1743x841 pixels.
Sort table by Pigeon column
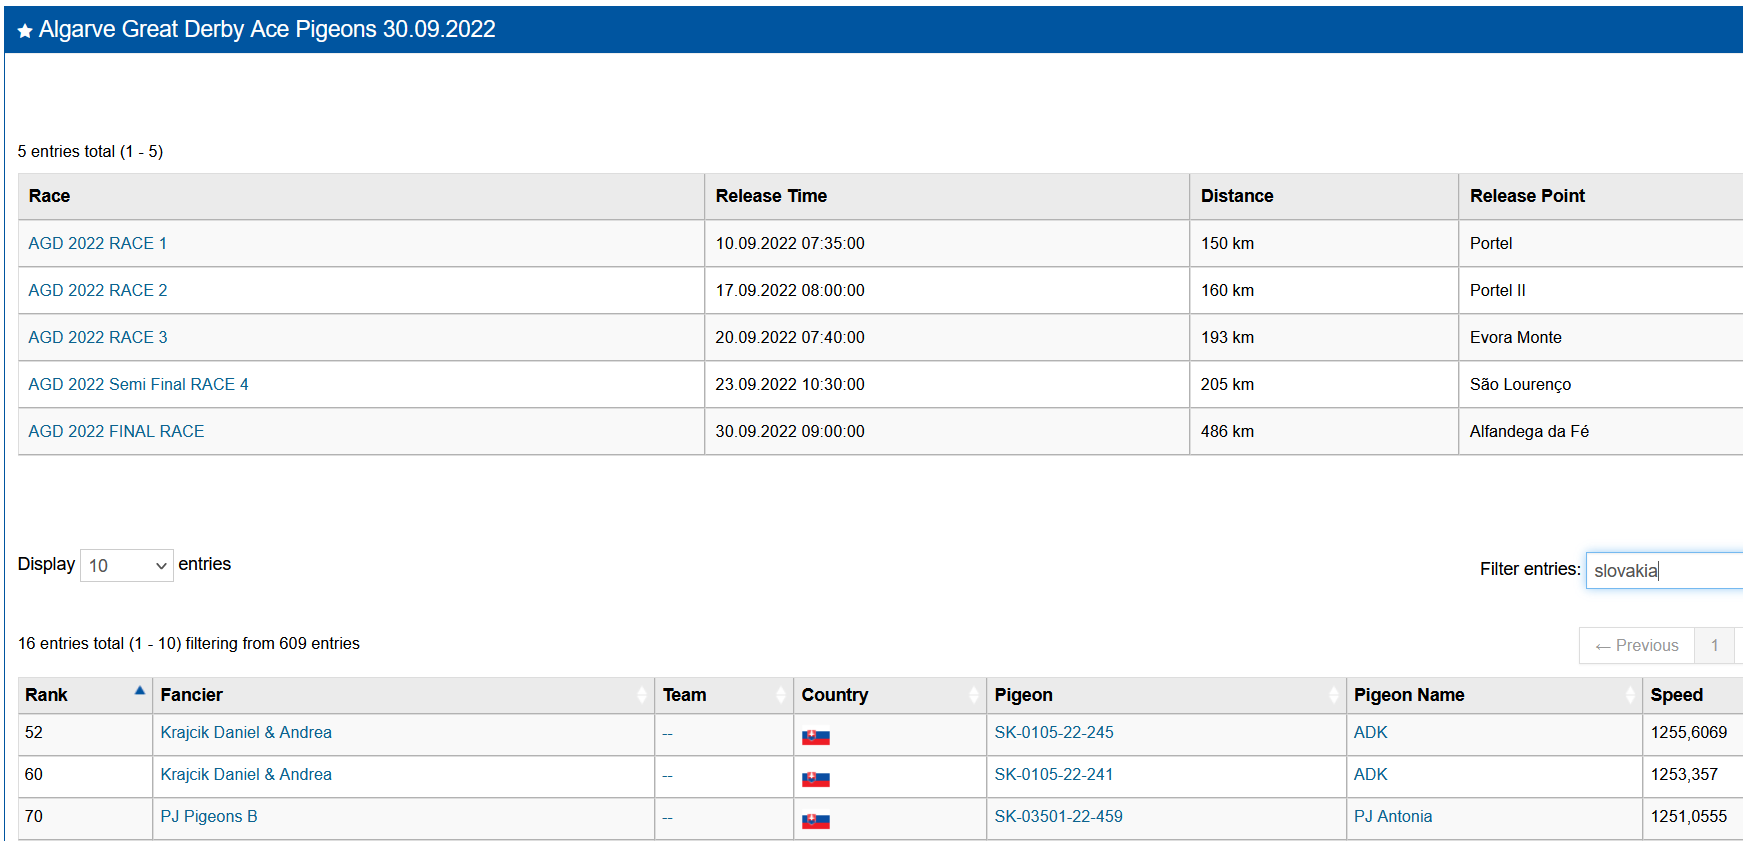tap(1166, 695)
